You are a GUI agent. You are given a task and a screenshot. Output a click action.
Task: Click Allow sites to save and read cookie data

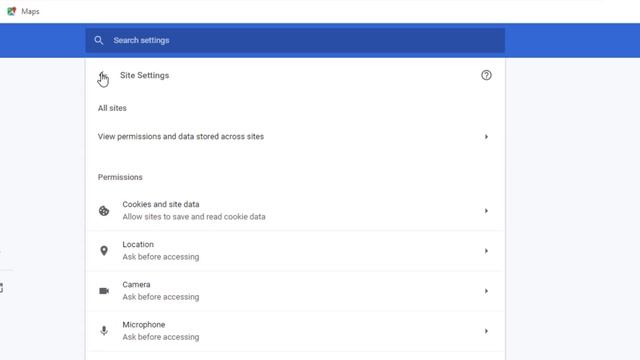tap(194, 217)
